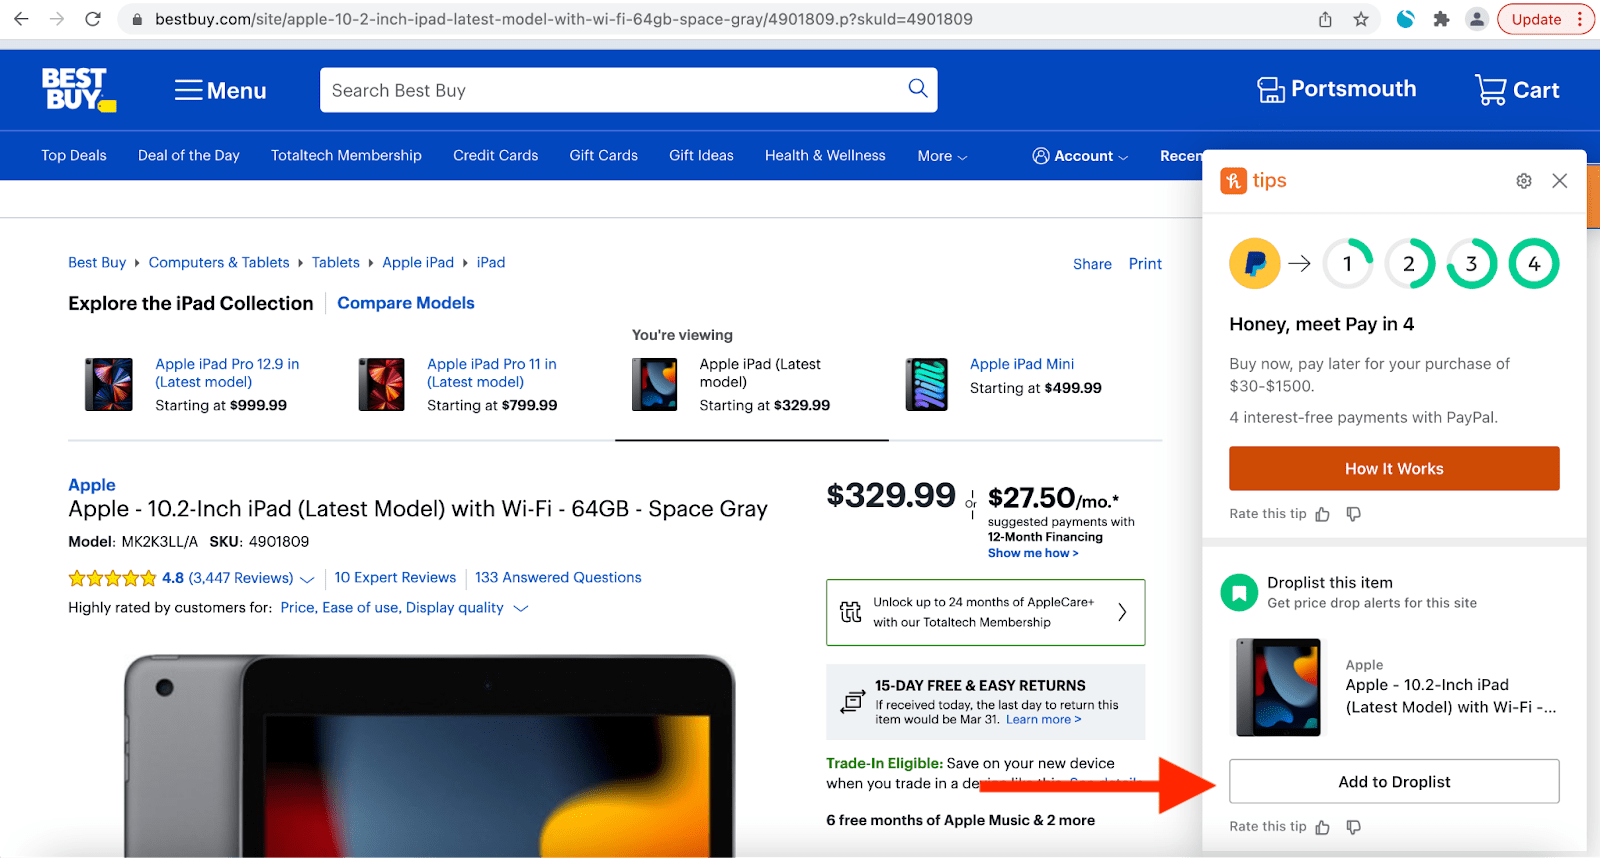
Task: Open the shopping Cart
Action: (1517, 90)
